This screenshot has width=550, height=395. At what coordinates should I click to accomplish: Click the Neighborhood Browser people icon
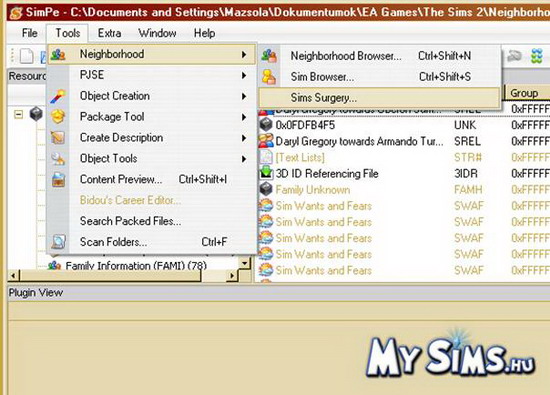[x=269, y=56]
